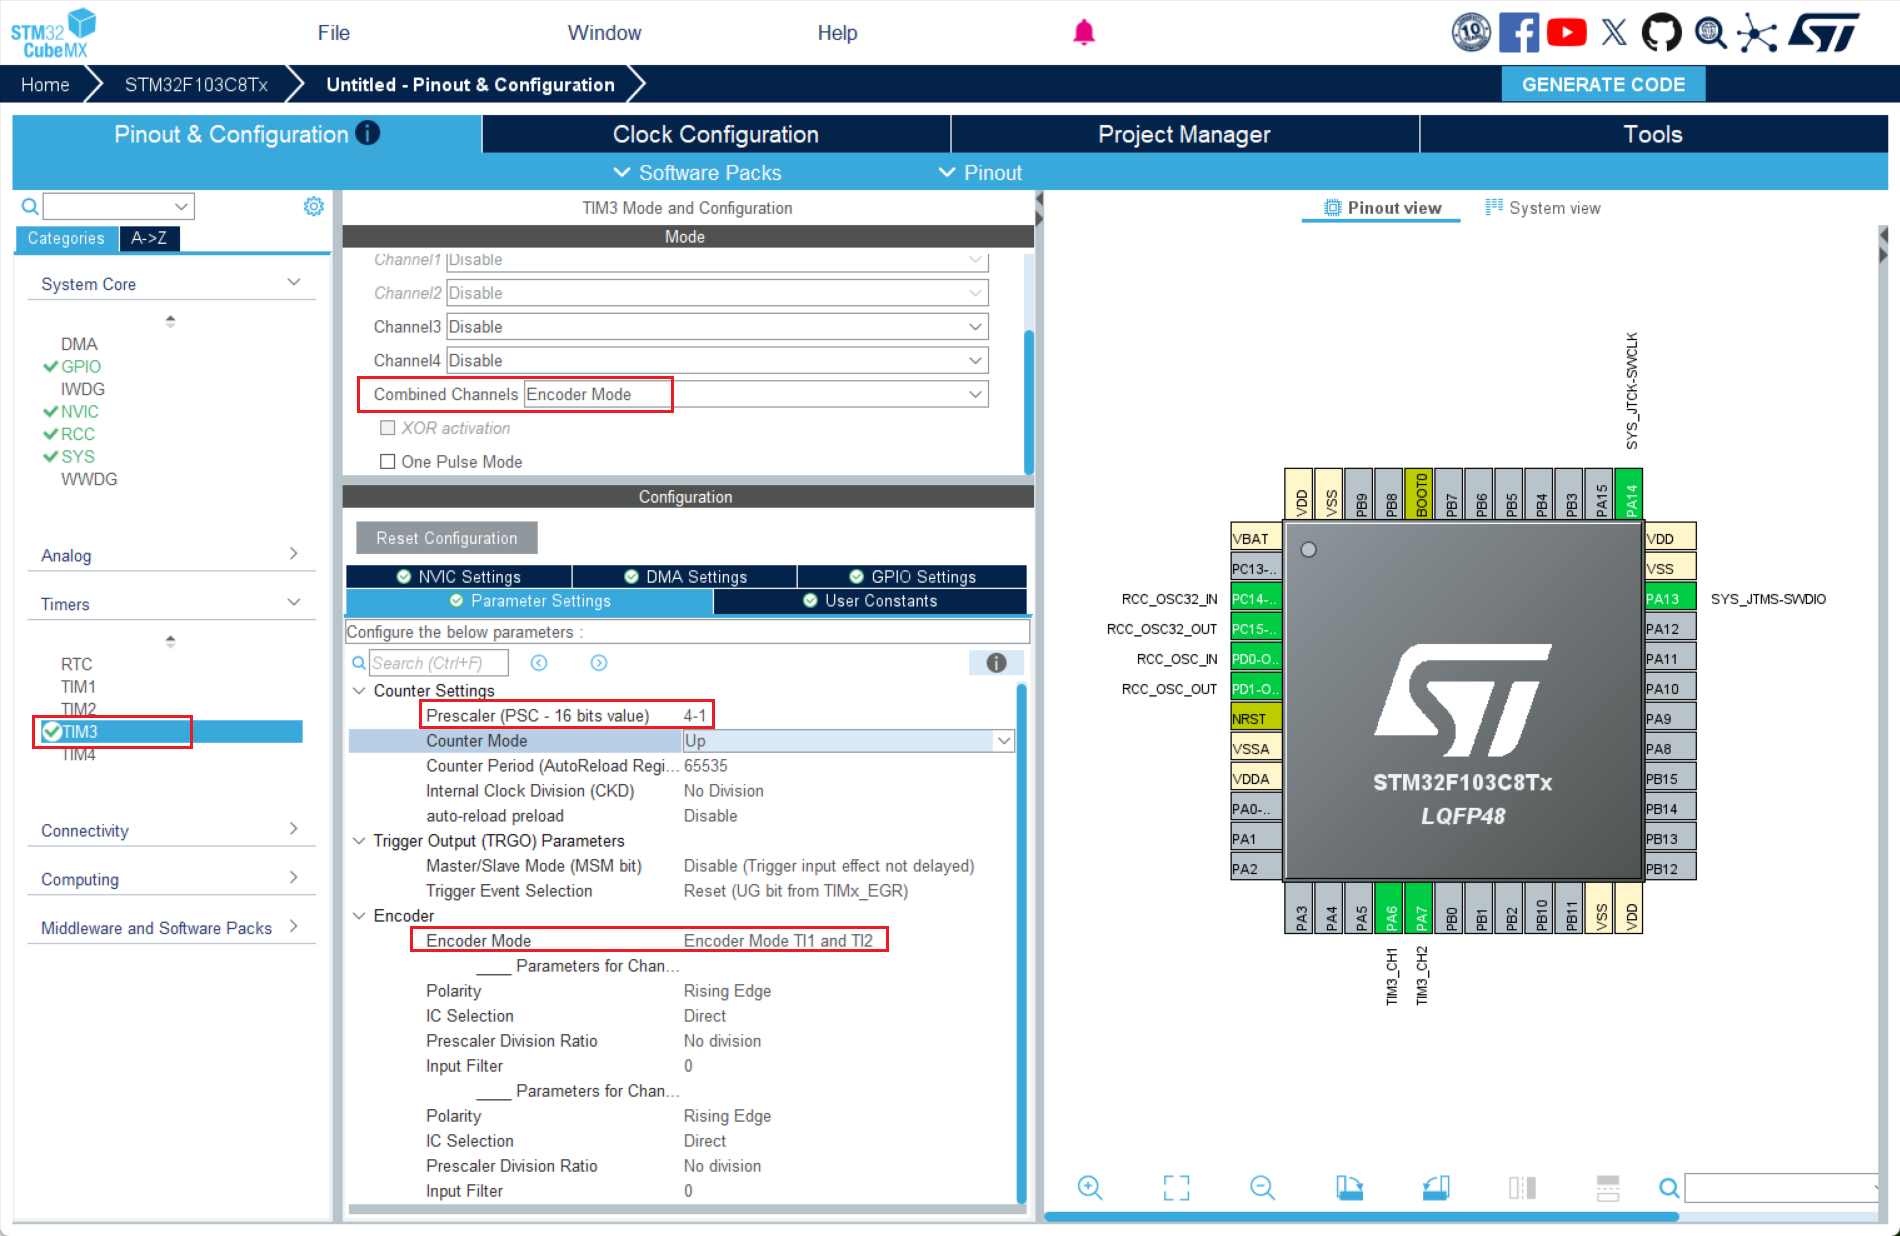Go to next parameter search result

[x=599, y=663]
